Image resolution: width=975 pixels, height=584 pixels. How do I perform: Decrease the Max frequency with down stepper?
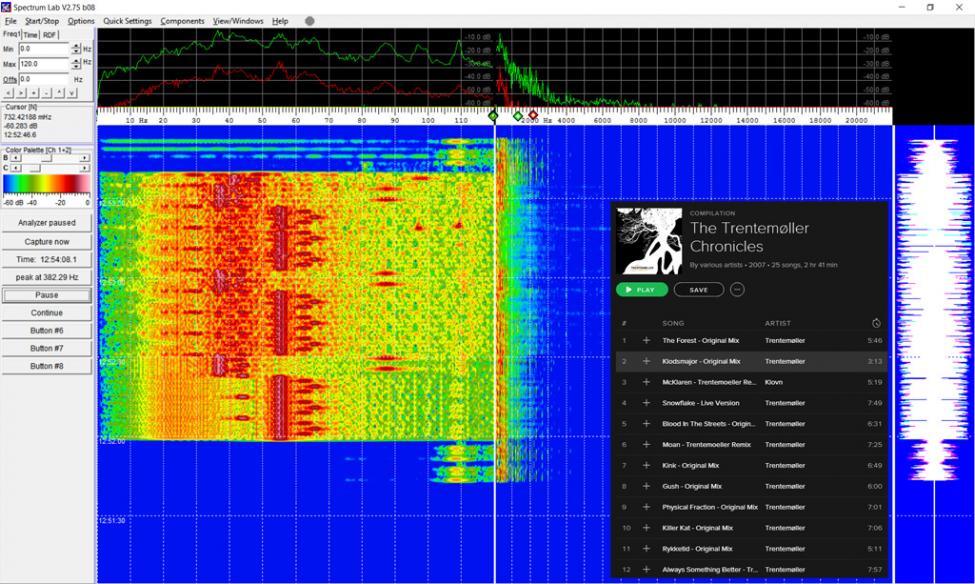[x=76, y=66]
